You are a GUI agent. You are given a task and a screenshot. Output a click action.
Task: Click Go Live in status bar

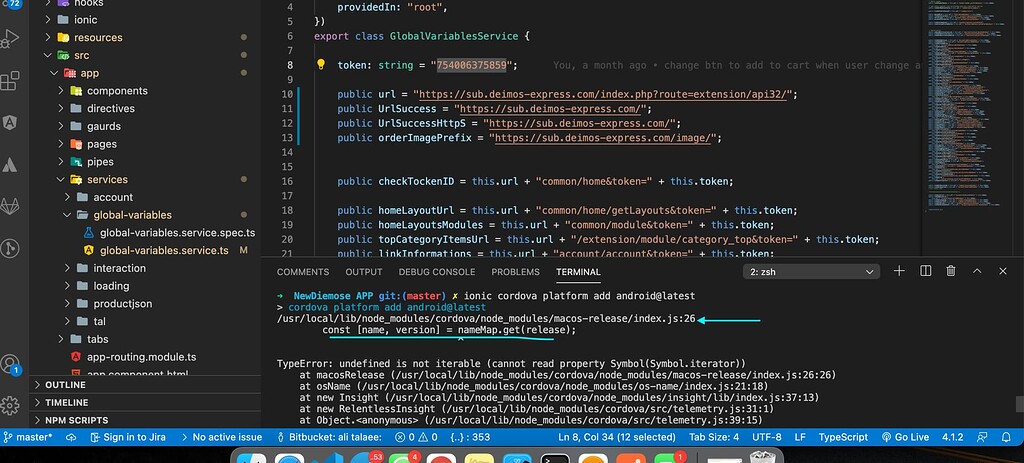point(905,437)
